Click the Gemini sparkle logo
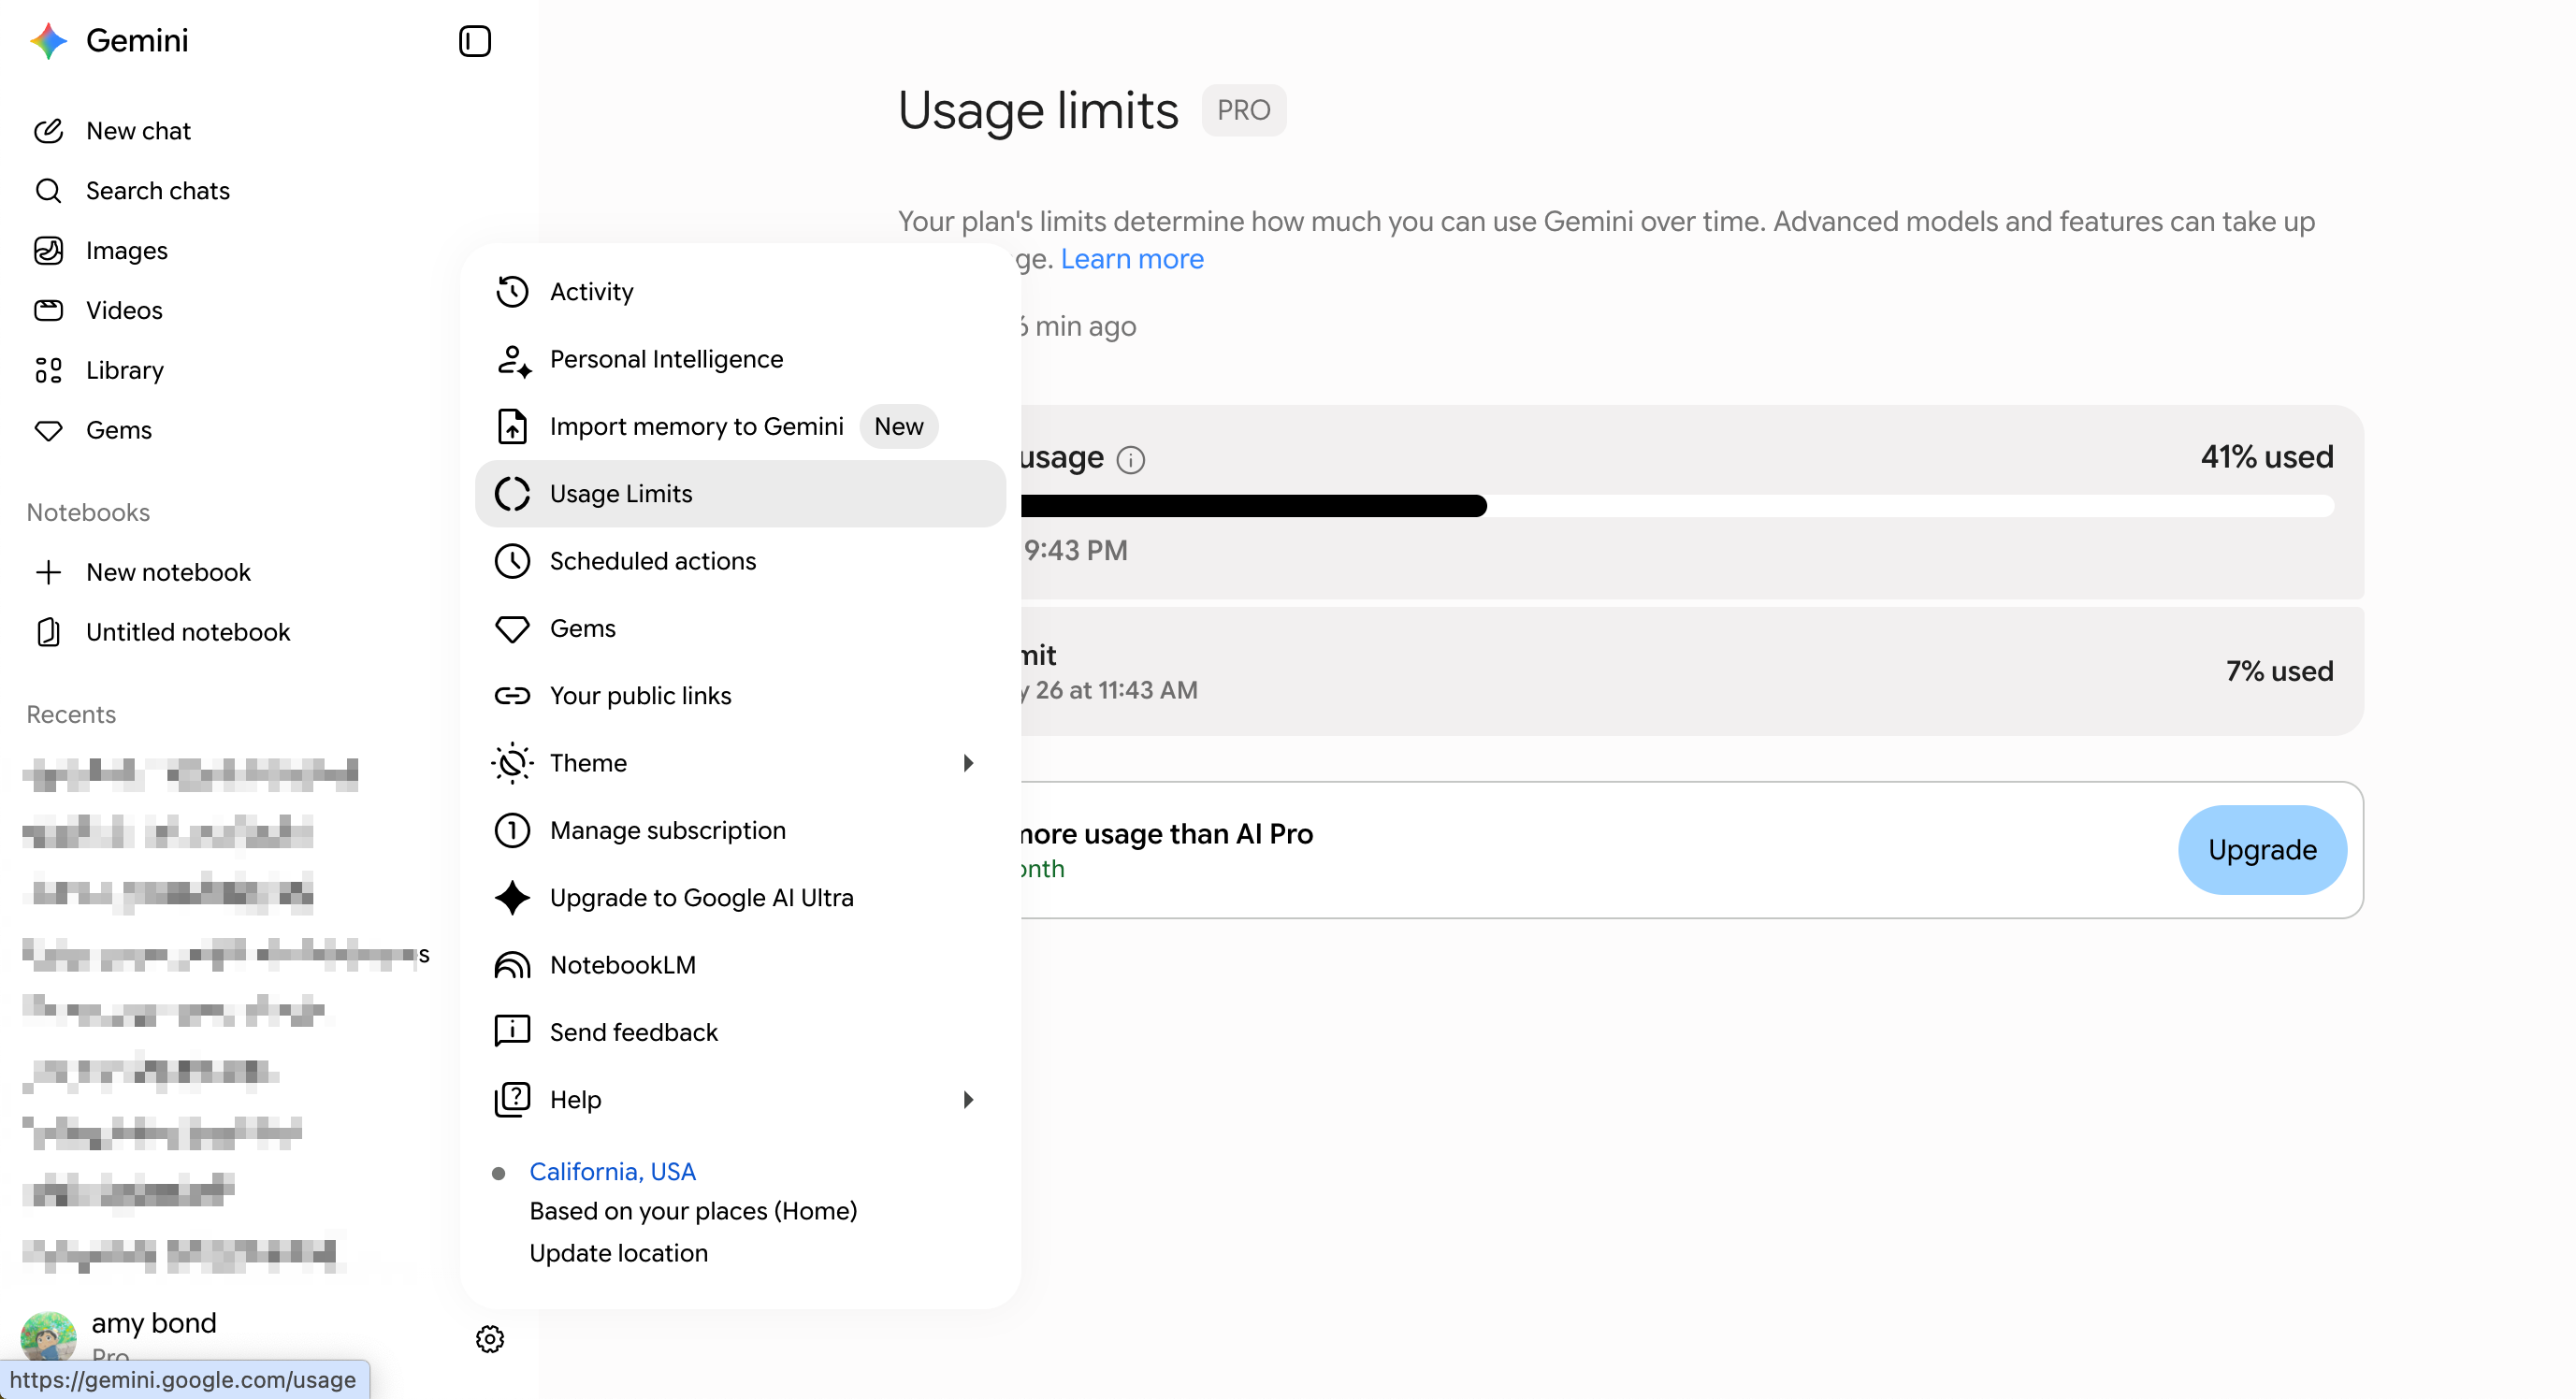Viewport: 2576px width, 1399px height. coord(48,41)
